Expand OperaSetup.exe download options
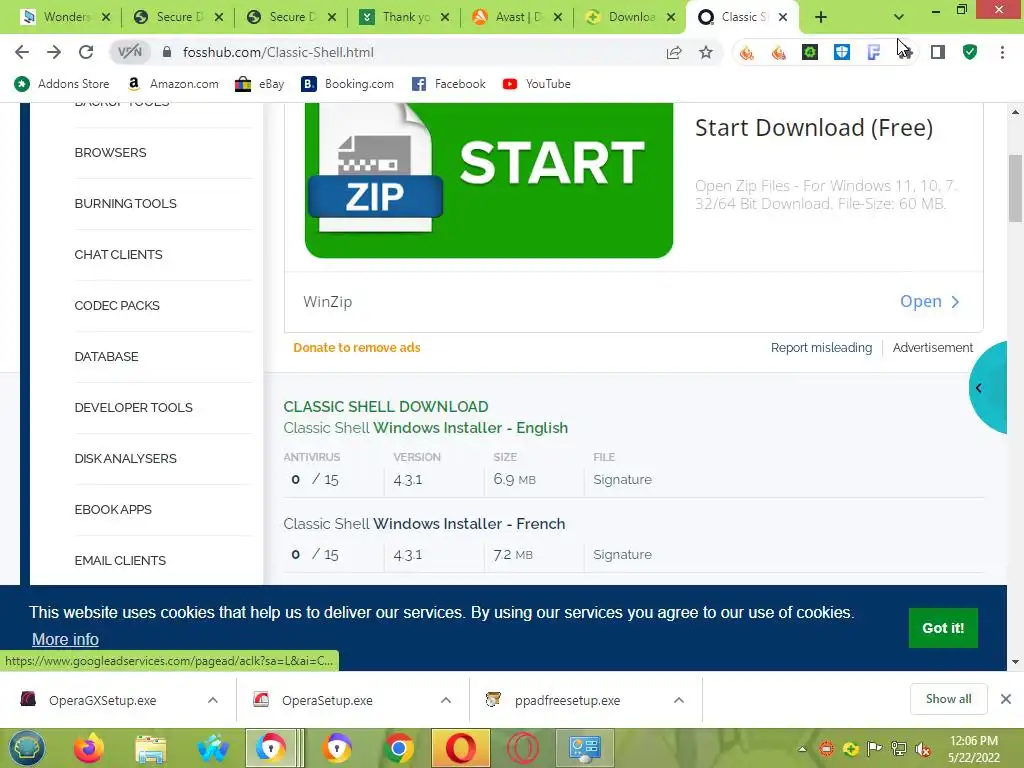This screenshot has height=768, width=1024. (x=446, y=700)
